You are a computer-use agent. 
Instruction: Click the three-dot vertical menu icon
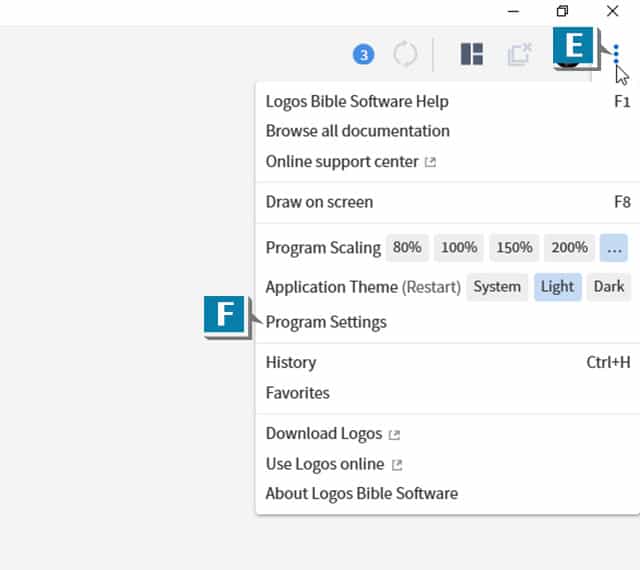[x=616, y=54]
